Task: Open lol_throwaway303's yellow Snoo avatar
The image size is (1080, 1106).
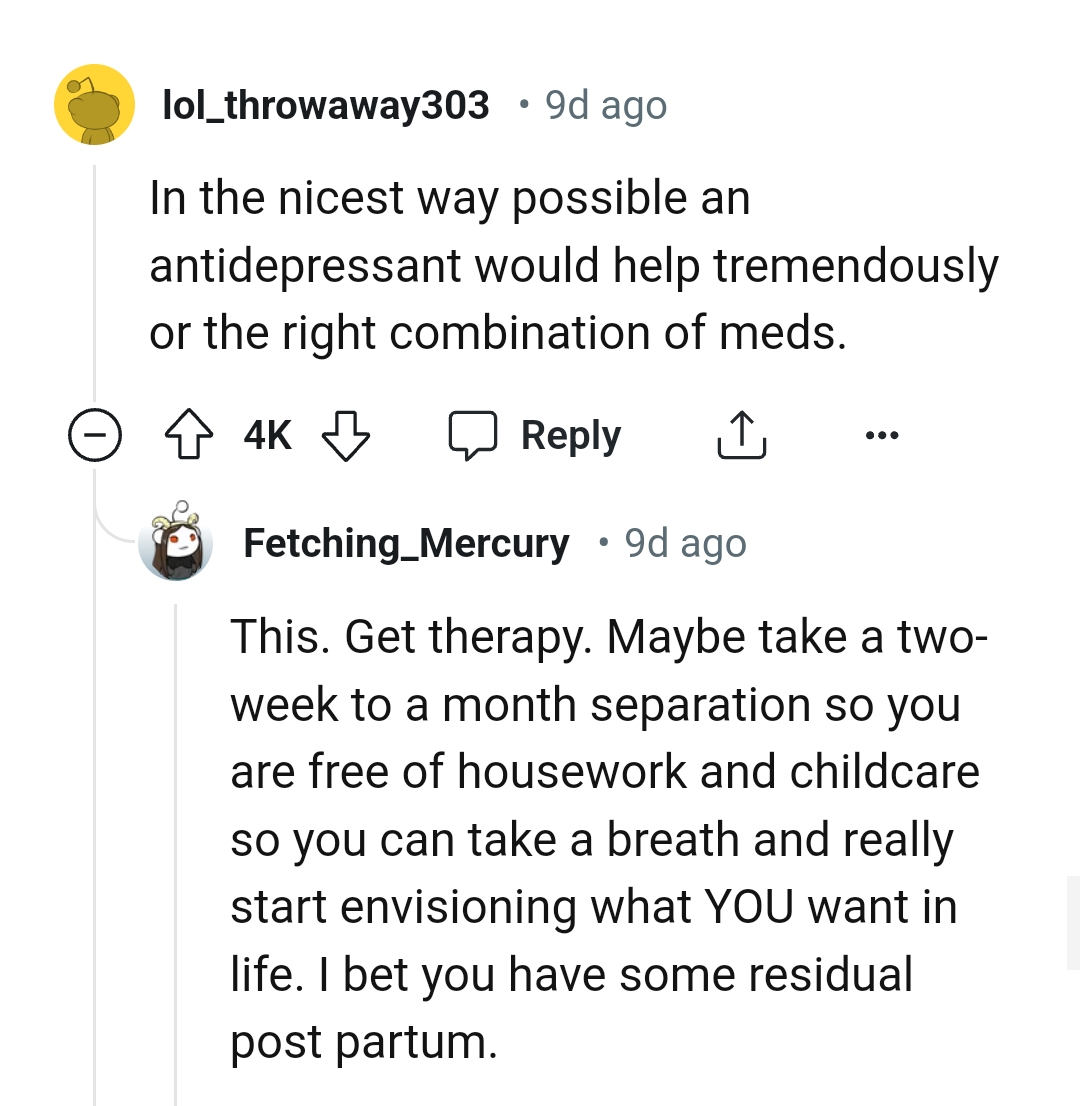Action: (94, 104)
